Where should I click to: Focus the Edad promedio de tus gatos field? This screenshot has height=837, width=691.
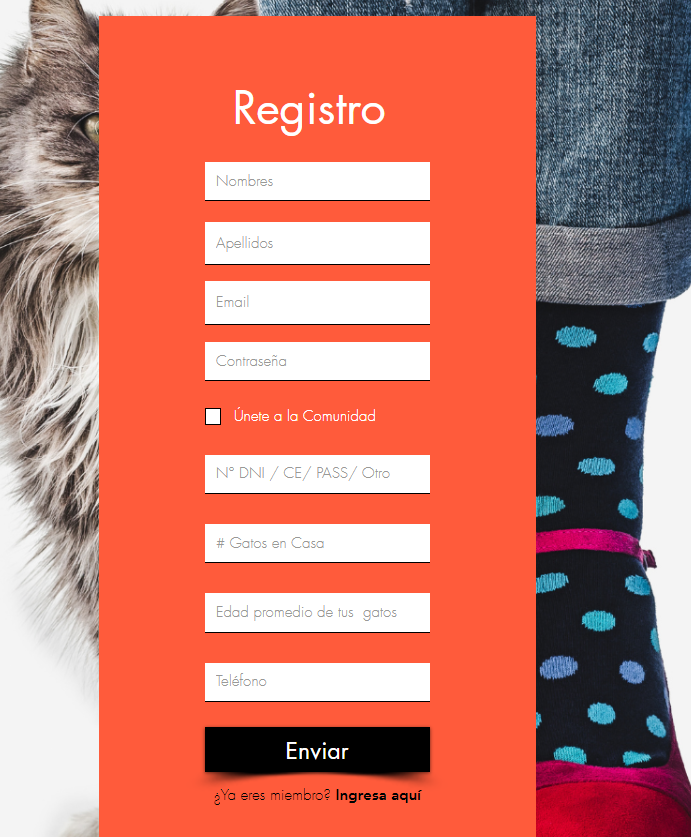pos(317,613)
